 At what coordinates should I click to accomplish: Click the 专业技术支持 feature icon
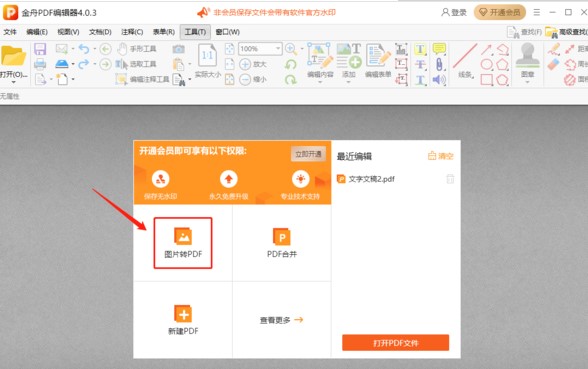pyautogui.click(x=300, y=179)
